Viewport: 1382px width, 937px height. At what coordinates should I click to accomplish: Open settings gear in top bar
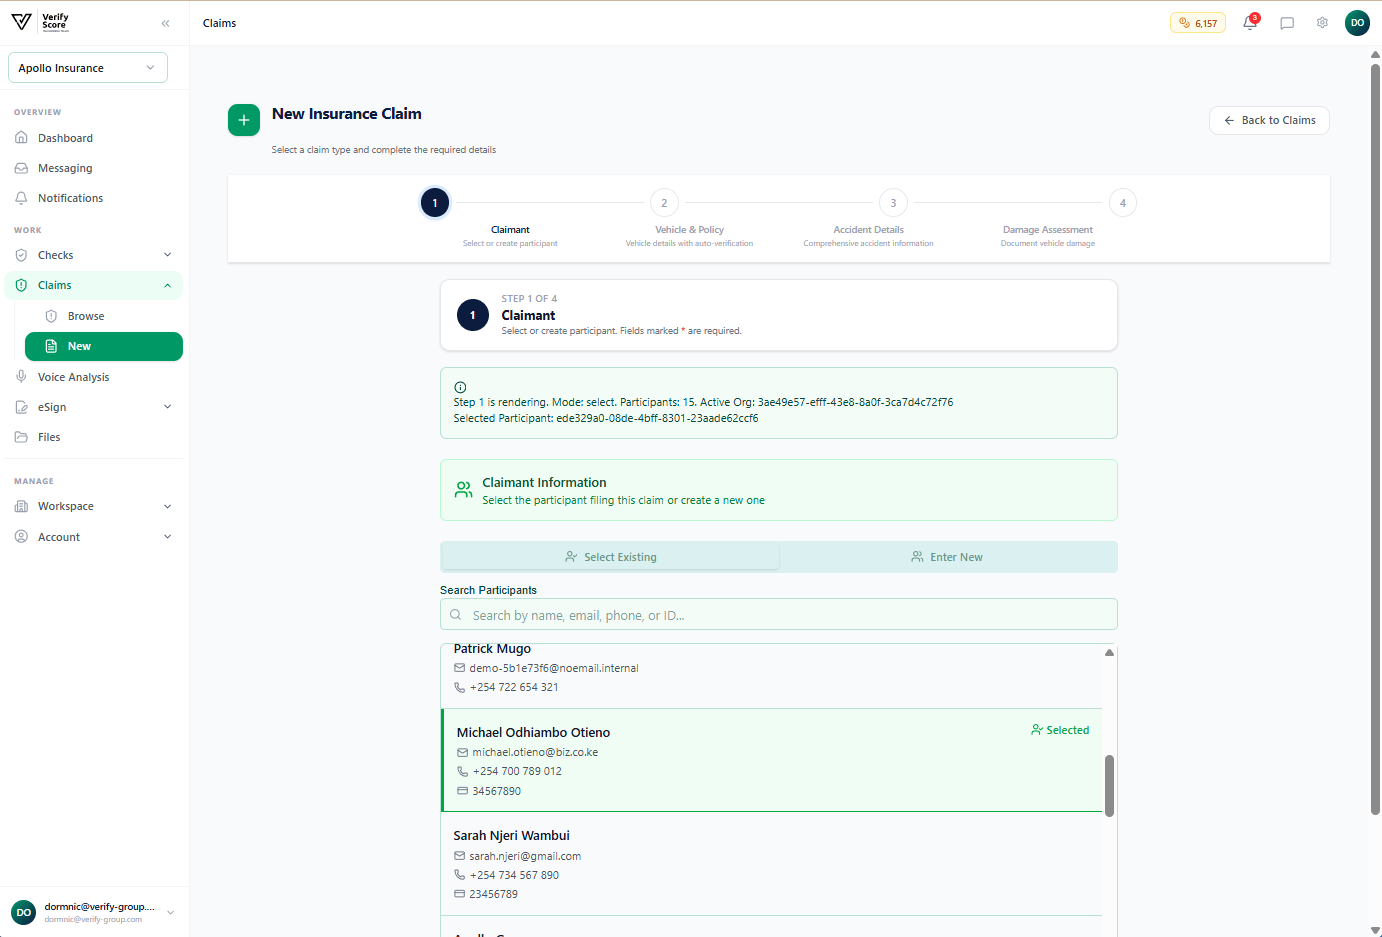(1322, 23)
